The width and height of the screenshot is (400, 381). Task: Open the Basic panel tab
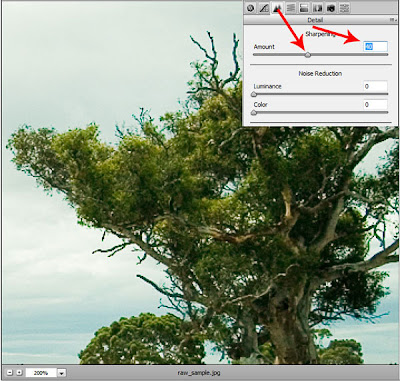tap(251, 8)
